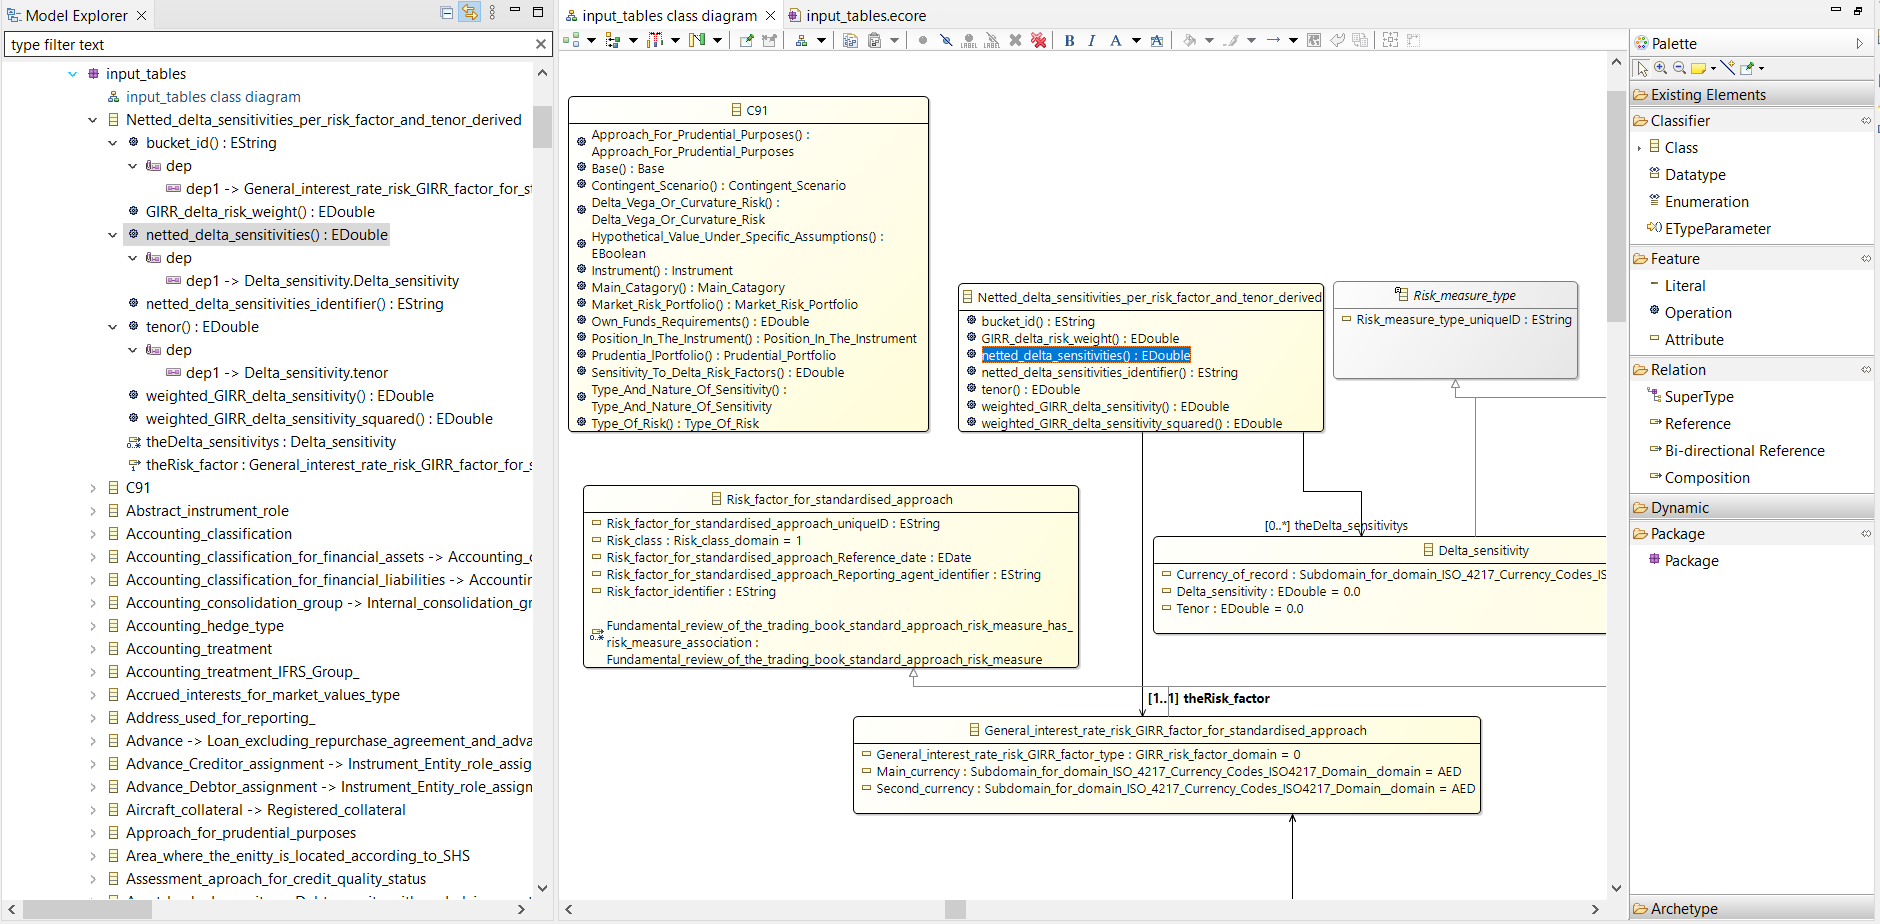Viewport: 1880px width, 924px height.
Task: Apply bold formatting from the diagram toolbar
Action: coord(1070,40)
